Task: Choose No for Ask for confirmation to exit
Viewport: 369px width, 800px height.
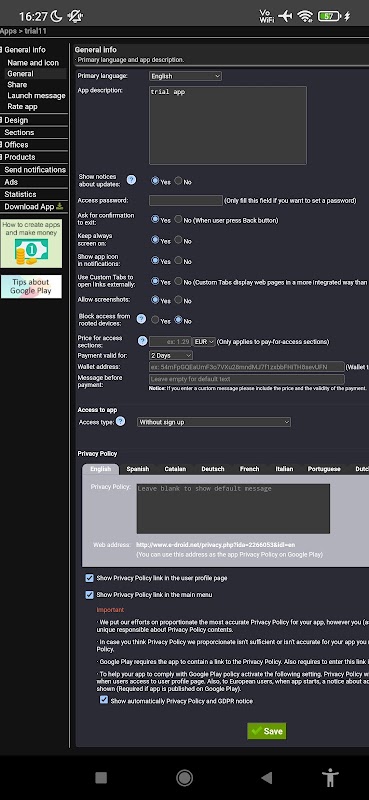Action: click(178, 219)
